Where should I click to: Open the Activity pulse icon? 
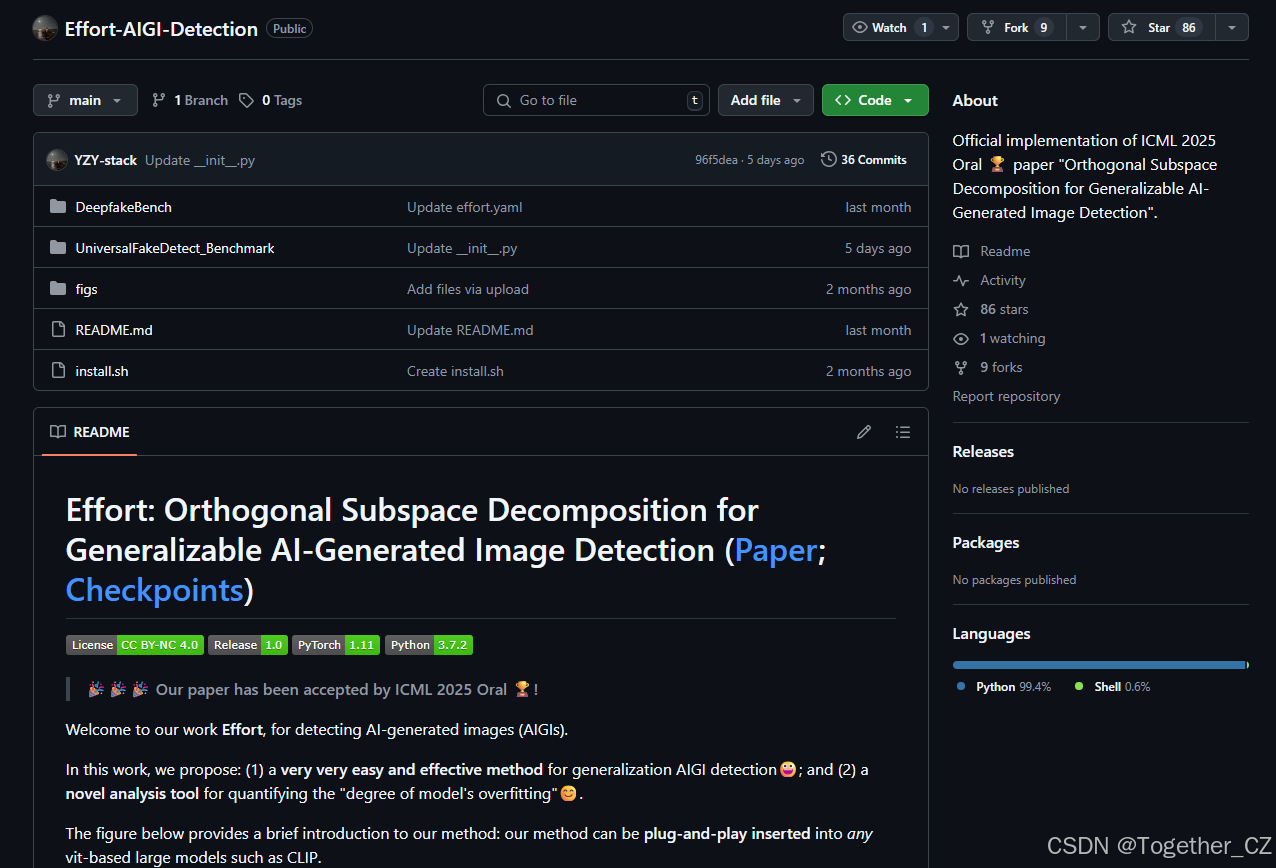[961, 280]
